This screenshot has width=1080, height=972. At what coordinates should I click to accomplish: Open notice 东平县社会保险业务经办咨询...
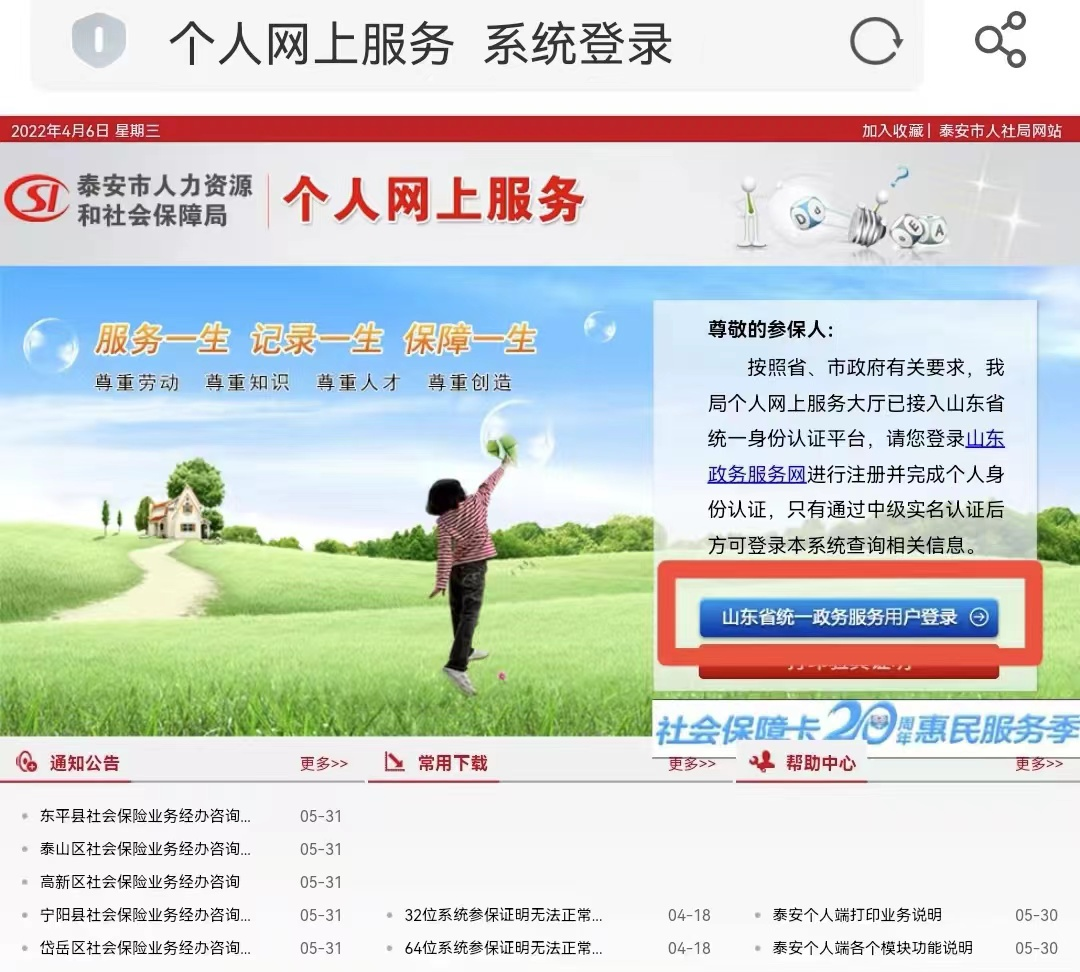145,816
